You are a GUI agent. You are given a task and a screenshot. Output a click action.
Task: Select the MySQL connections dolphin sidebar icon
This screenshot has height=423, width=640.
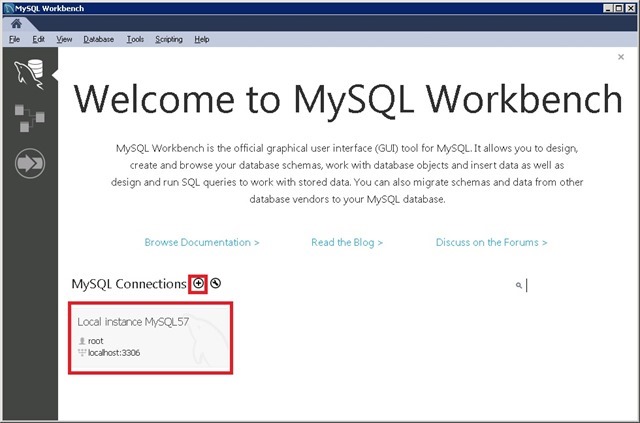click(x=29, y=74)
